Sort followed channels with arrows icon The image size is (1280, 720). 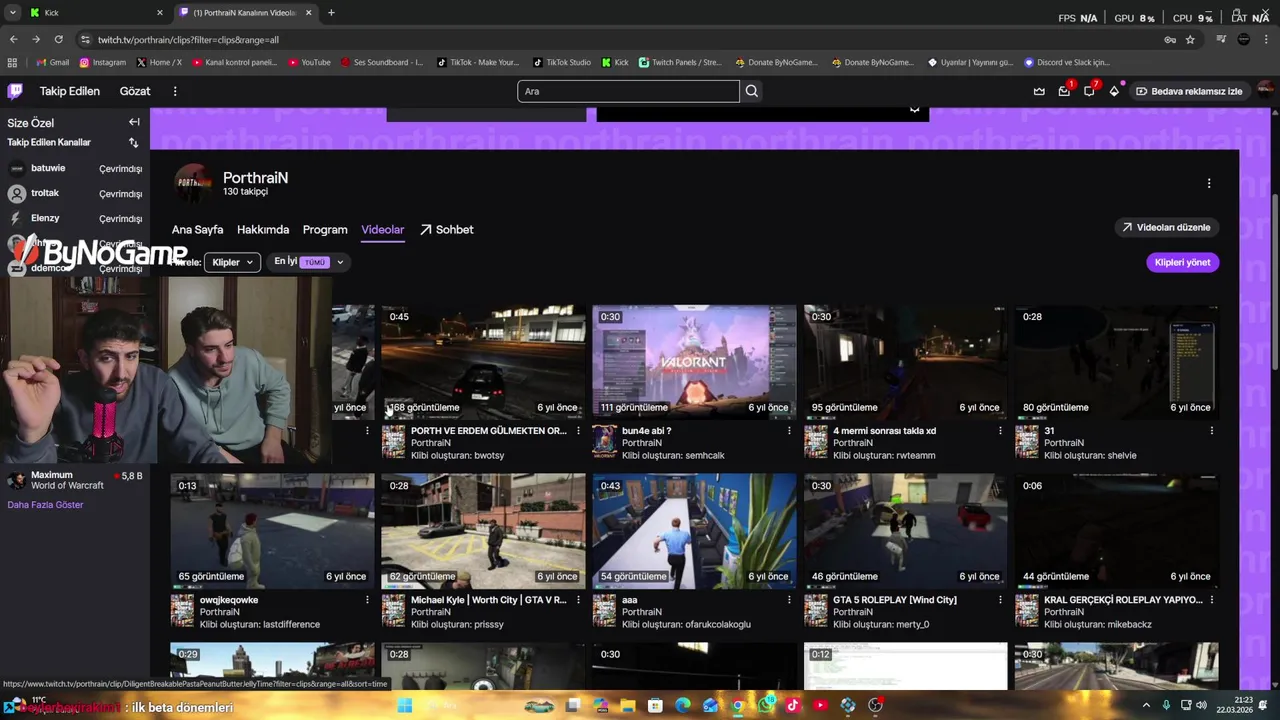[x=134, y=142]
